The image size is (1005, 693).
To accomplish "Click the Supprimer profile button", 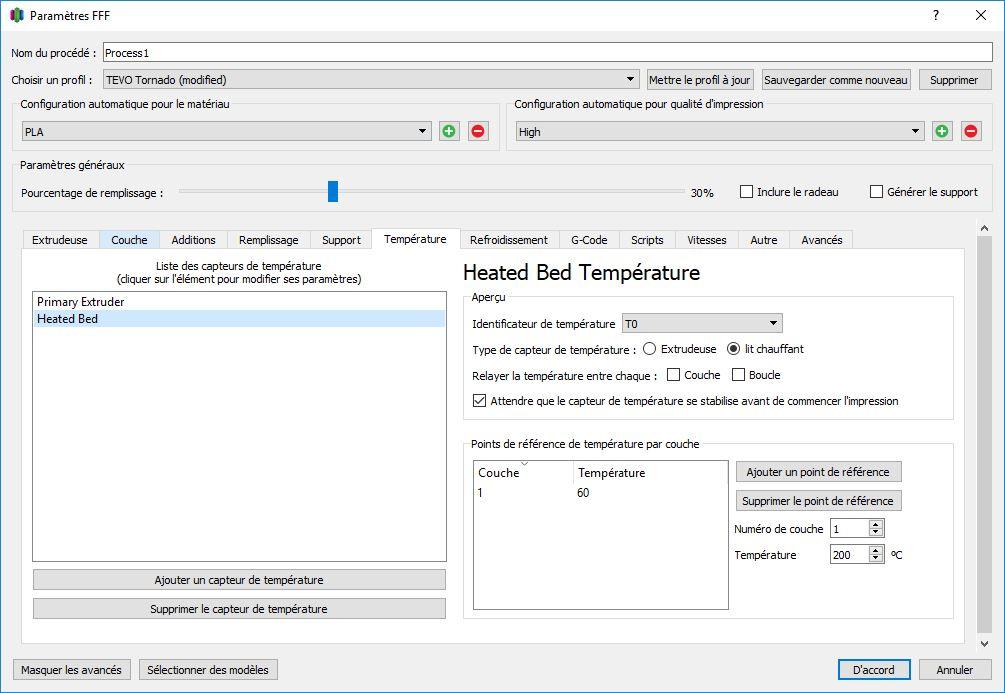I will (954, 79).
